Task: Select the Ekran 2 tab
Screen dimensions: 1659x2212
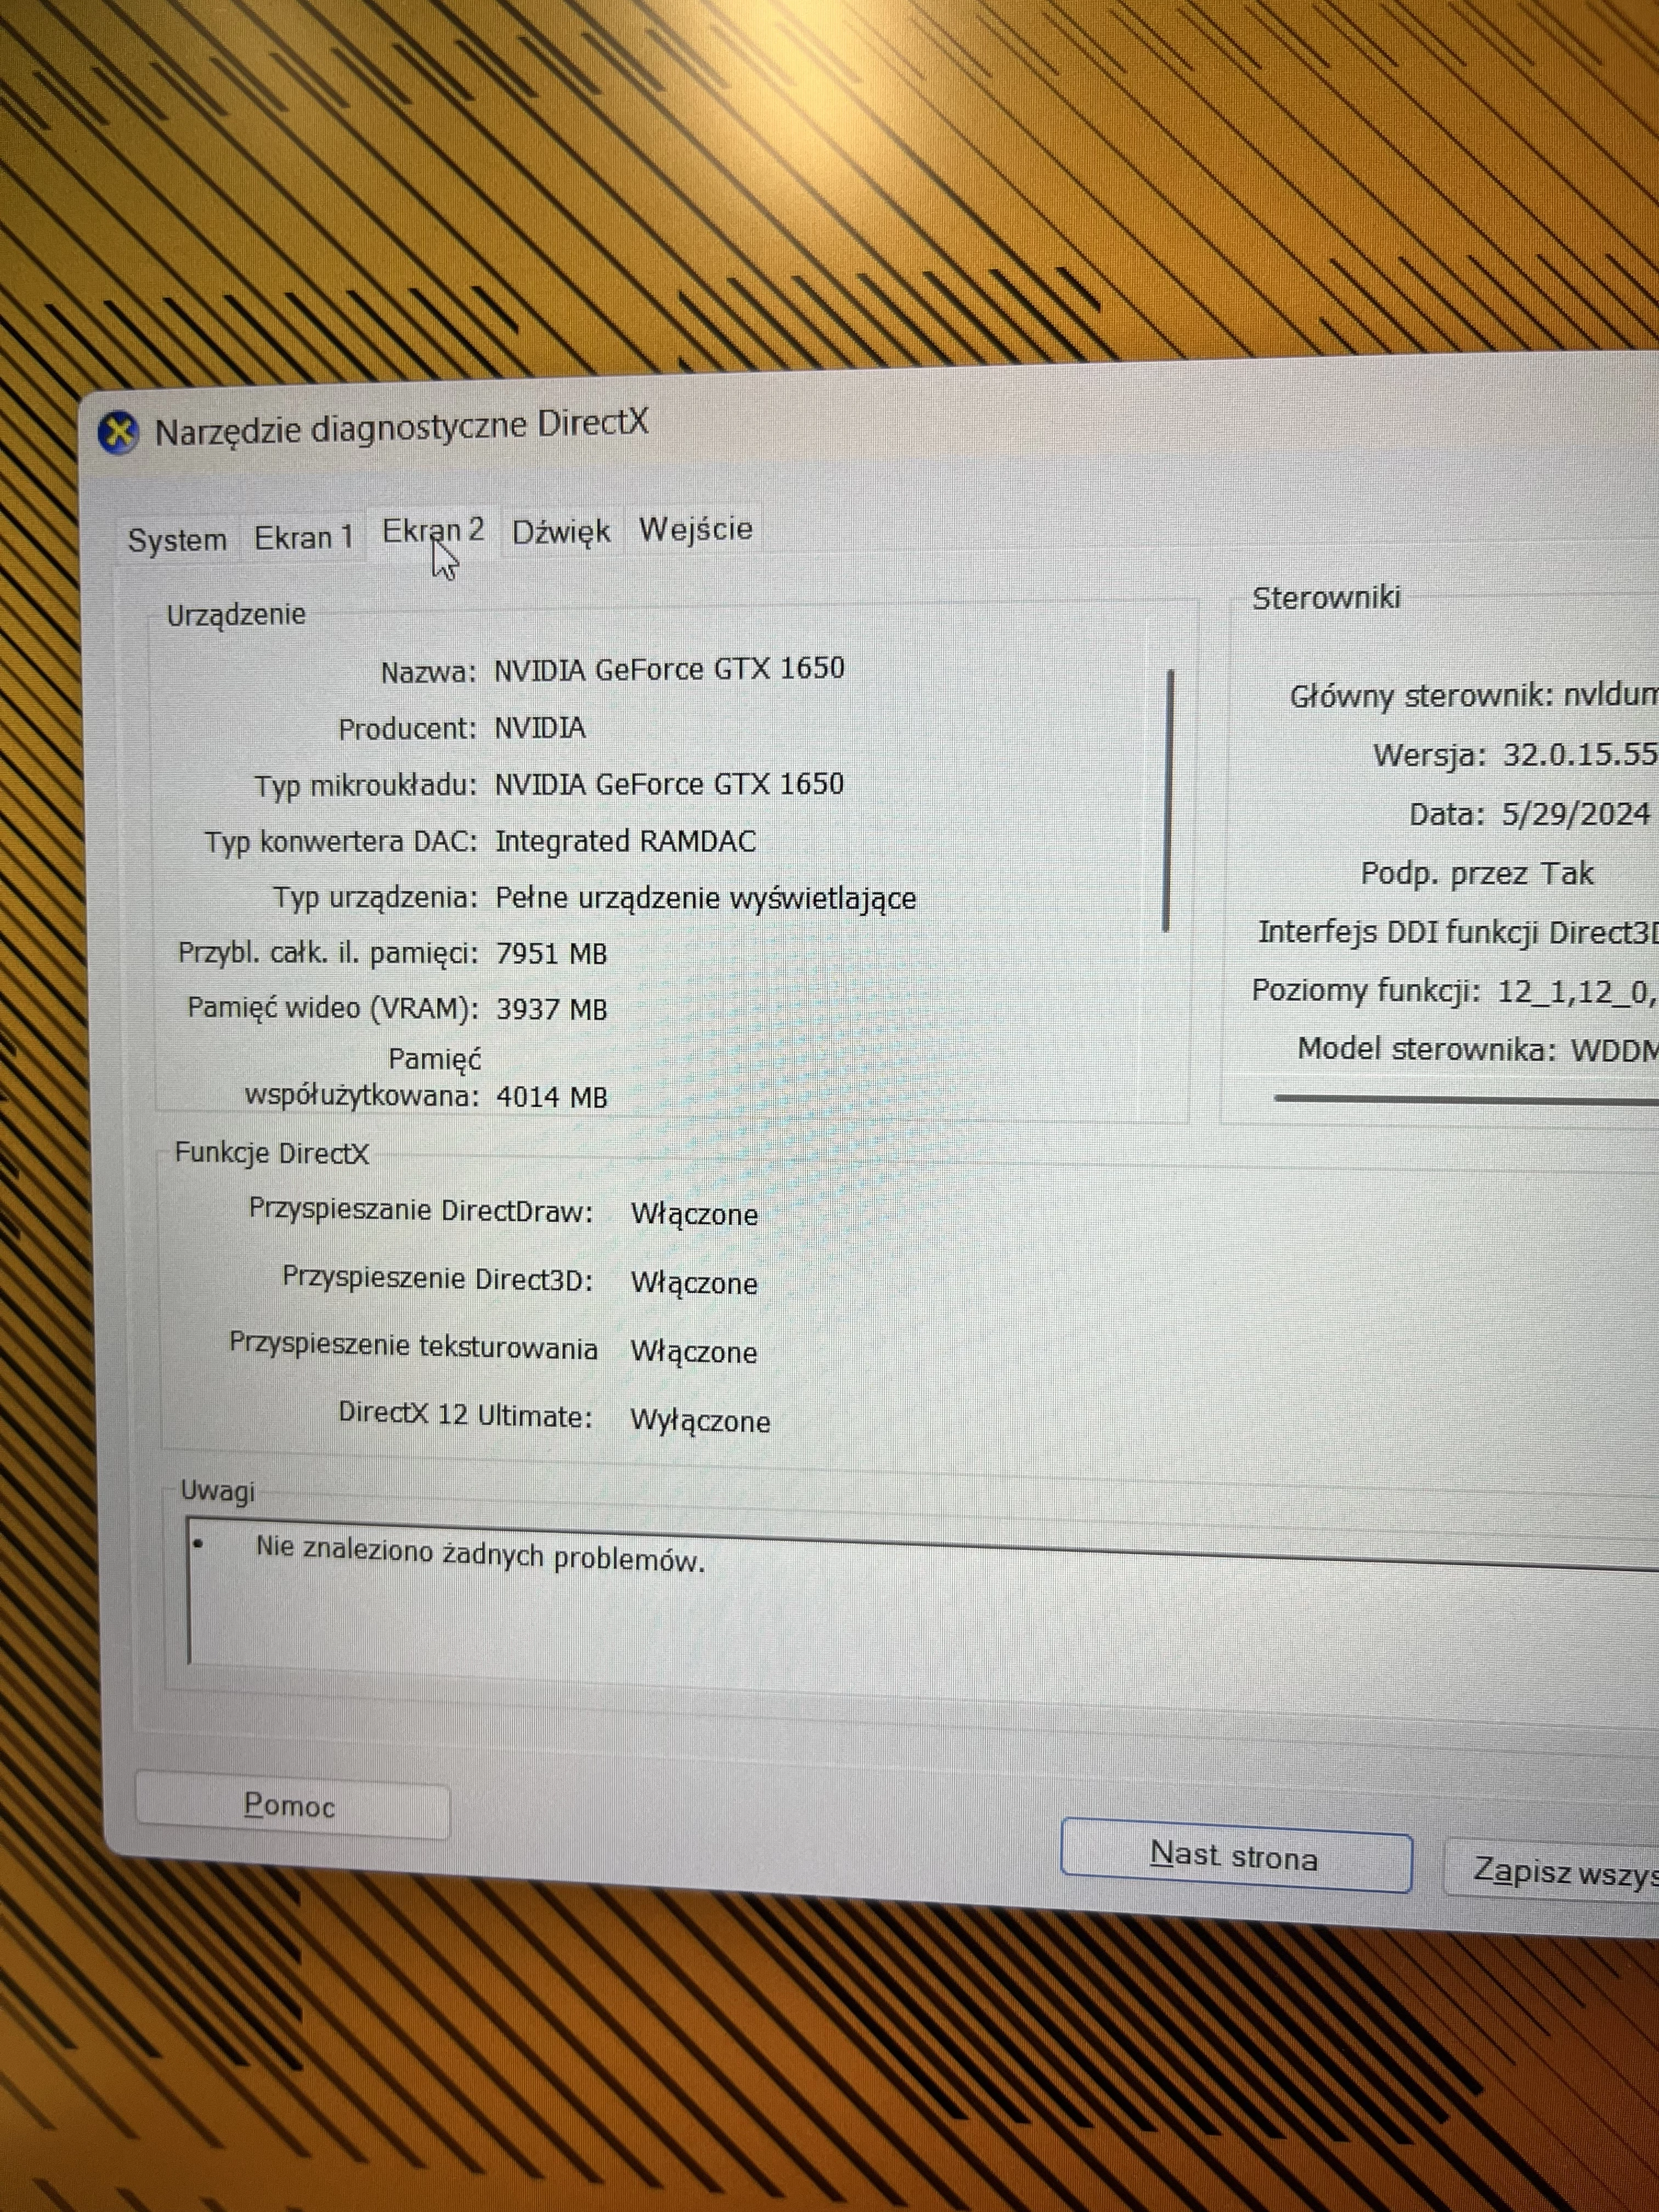Action: (434, 530)
